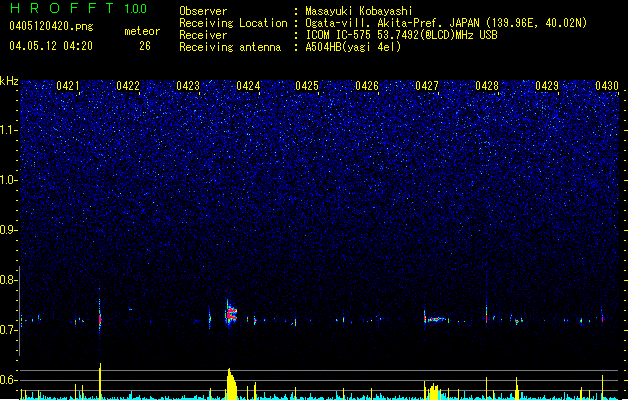Viewport: 629px width, 400px height.
Task: Click the 'meteor' label
Action: (142, 31)
